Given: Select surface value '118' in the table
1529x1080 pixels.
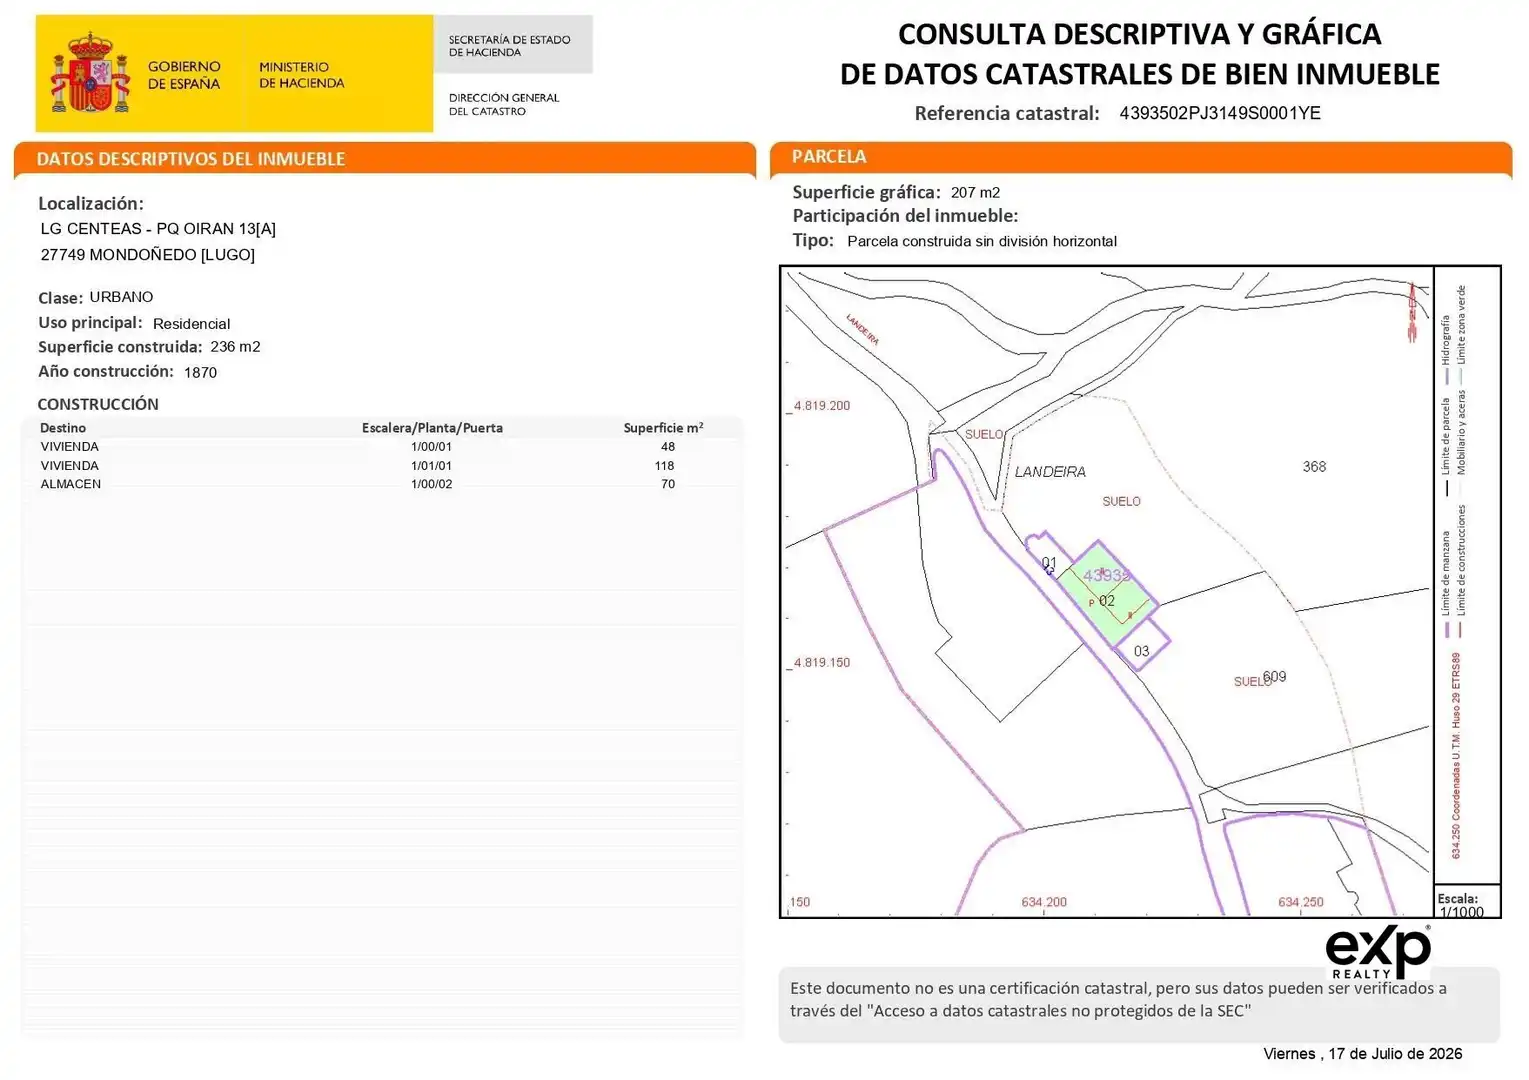Looking at the screenshot, I should [x=665, y=466].
